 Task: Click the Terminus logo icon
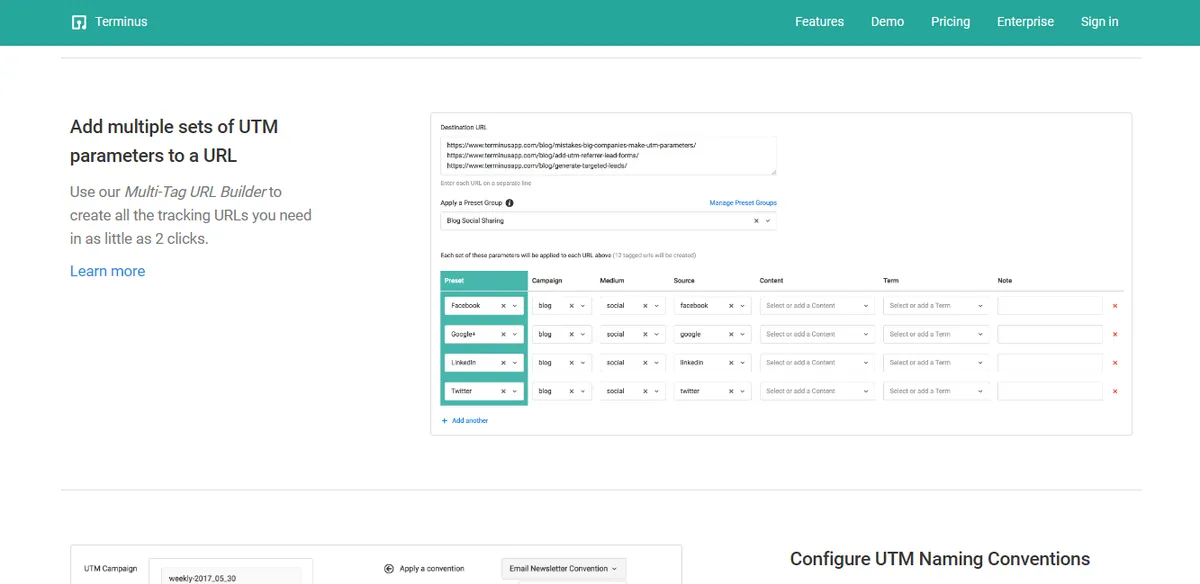point(79,22)
